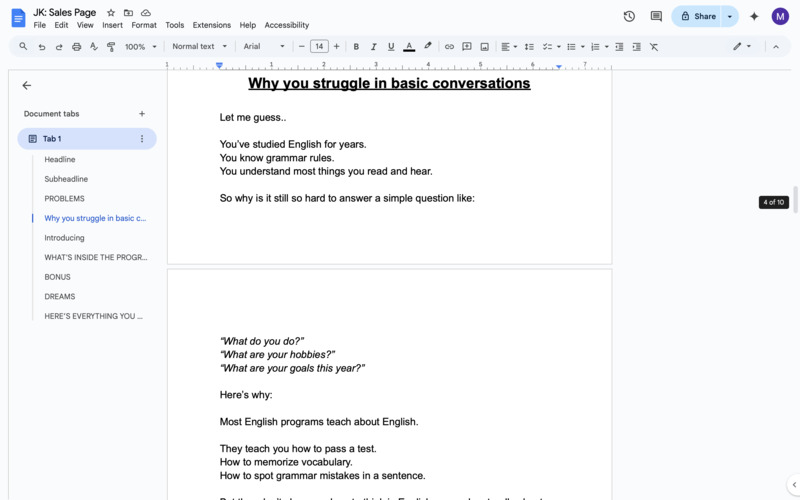Activate the paint format tool
The width and height of the screenshot is (800, 500).
click(x=111, y=47)
